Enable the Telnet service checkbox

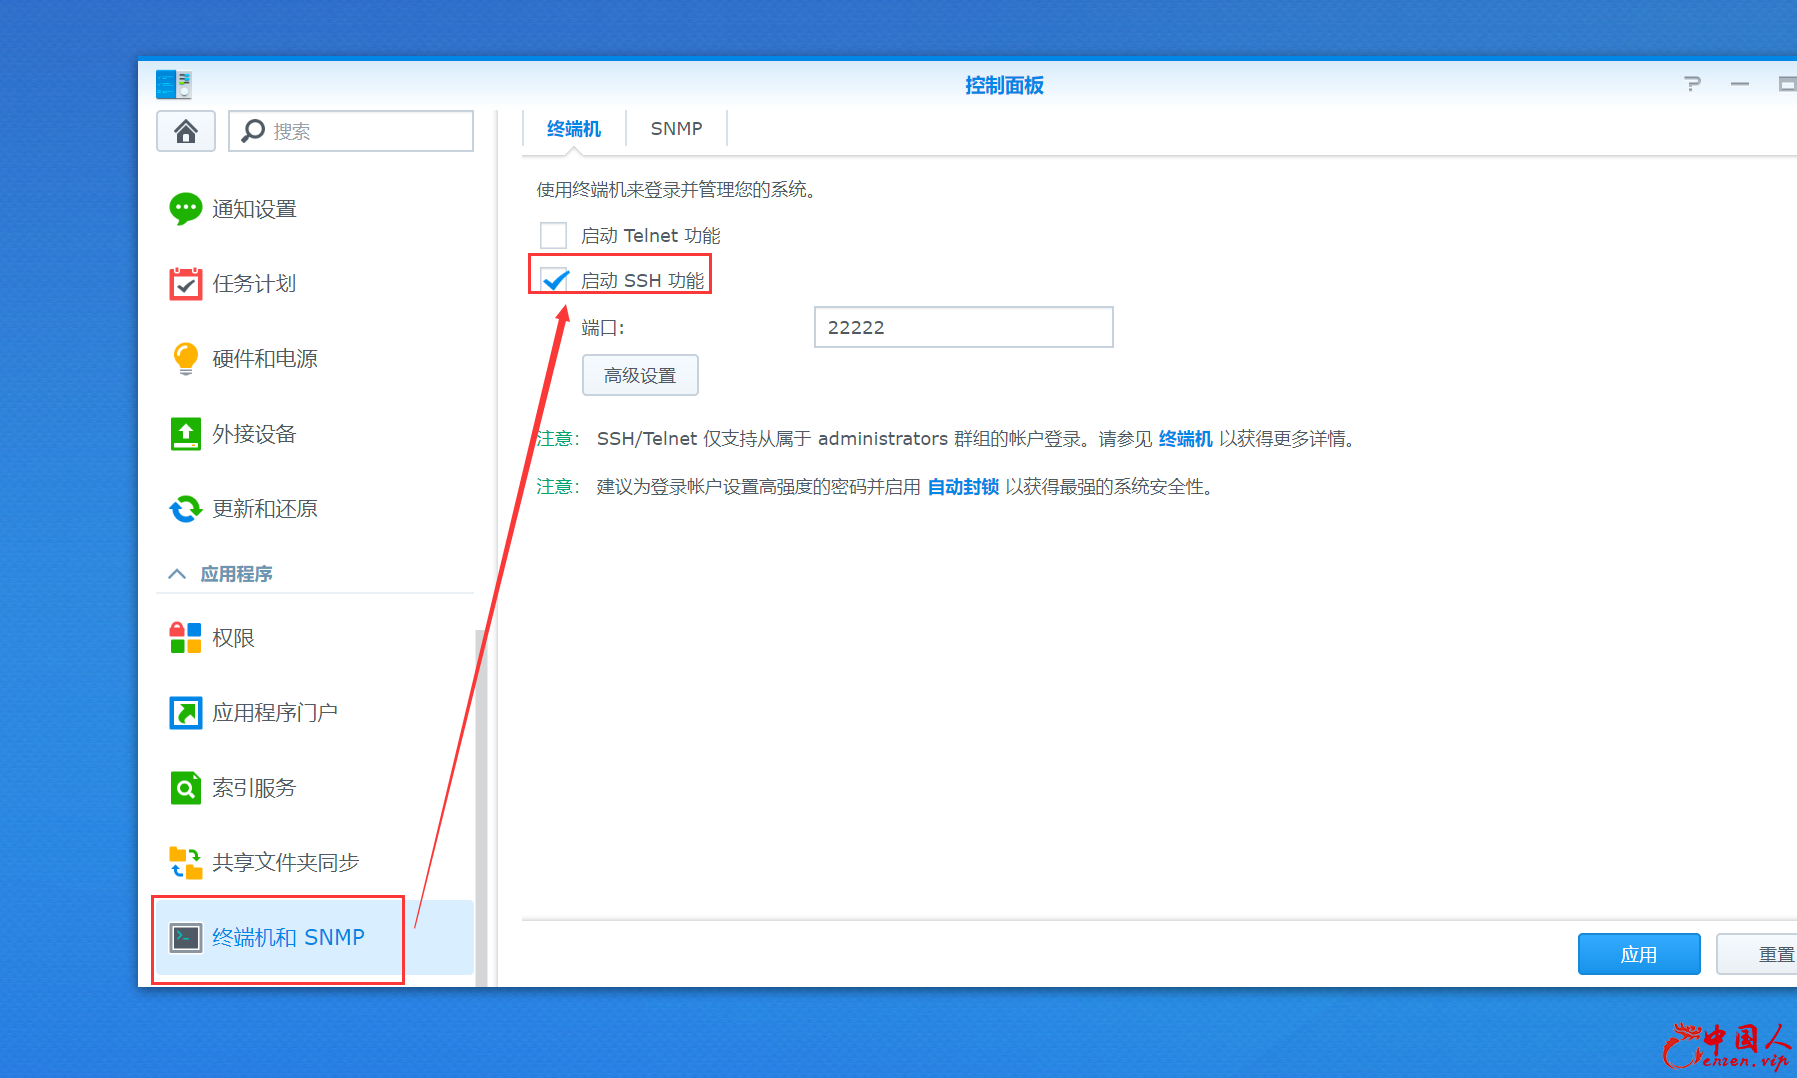pyautogui.click(x=553, y=235)
